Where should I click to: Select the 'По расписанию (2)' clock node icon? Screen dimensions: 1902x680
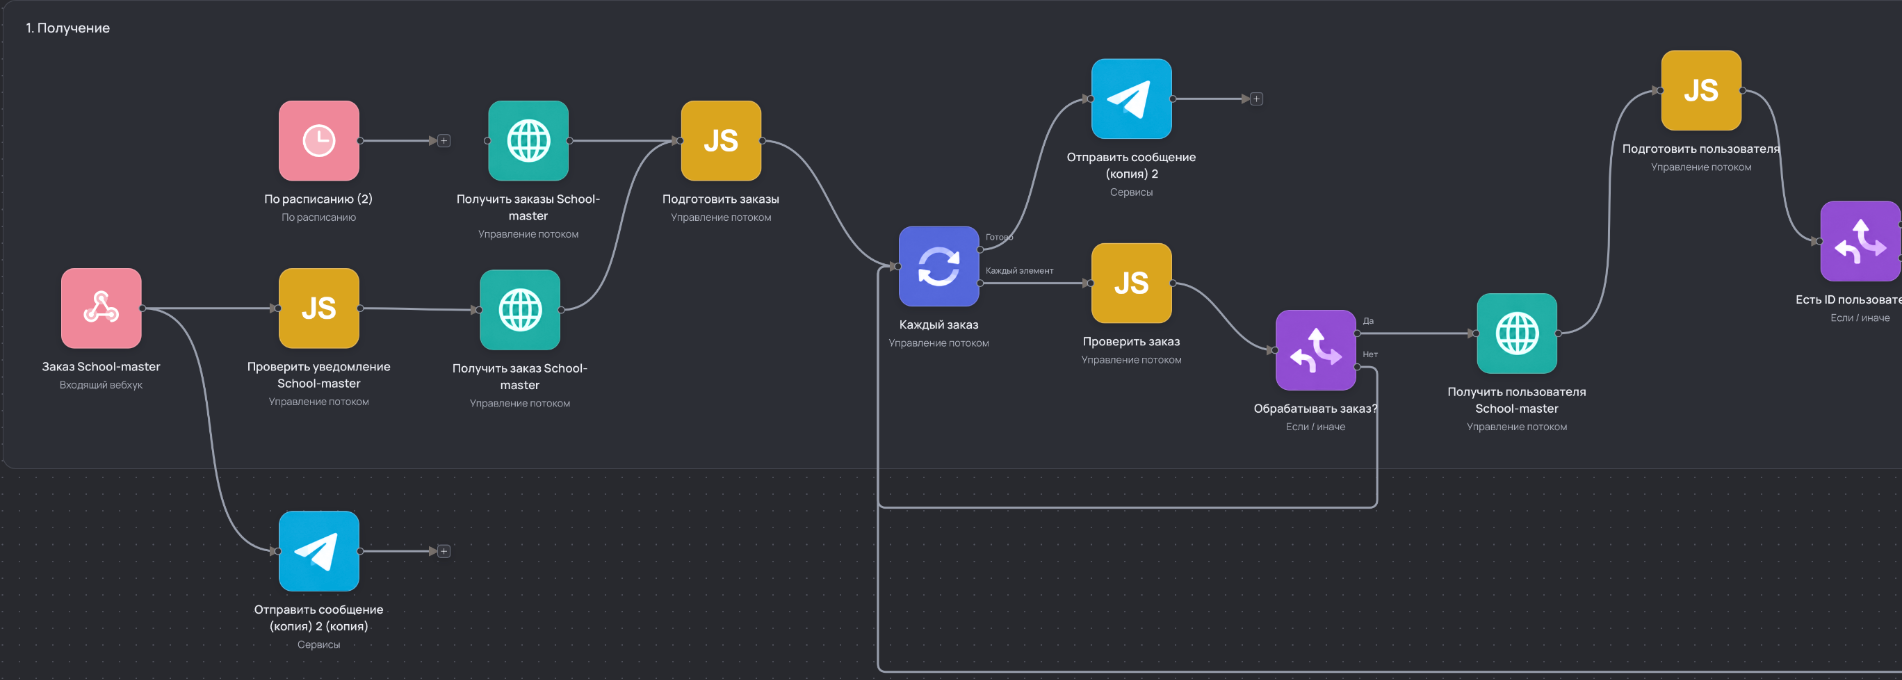pyautogui.click(x=319, y=141)
